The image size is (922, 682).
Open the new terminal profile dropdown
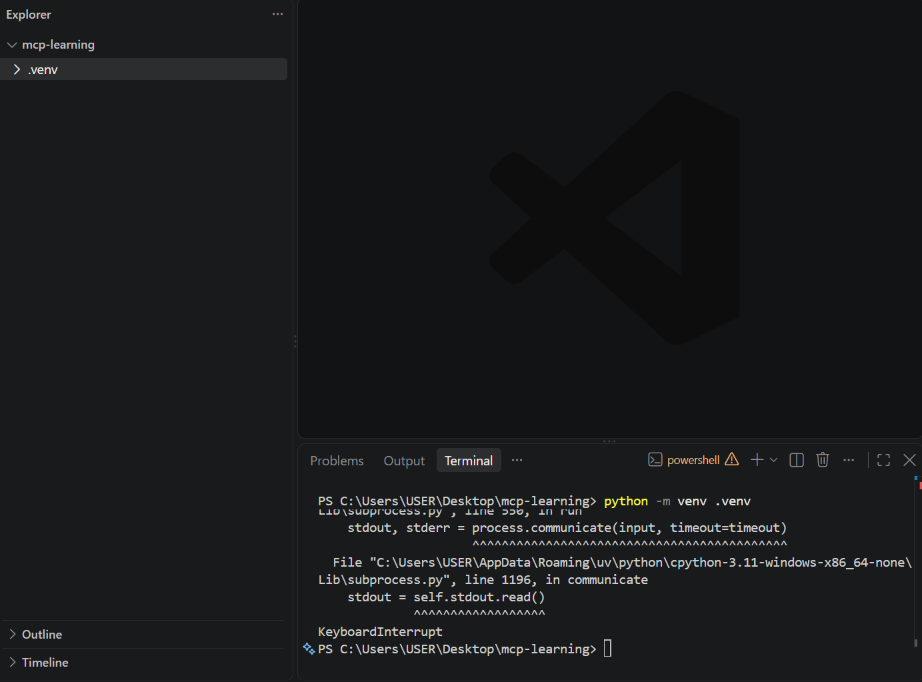click(774, 460)
